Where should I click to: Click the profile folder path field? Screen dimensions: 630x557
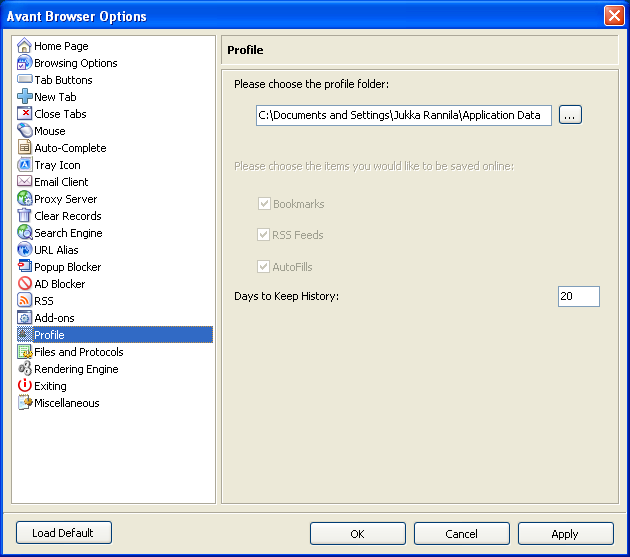(x=404, y=115)
